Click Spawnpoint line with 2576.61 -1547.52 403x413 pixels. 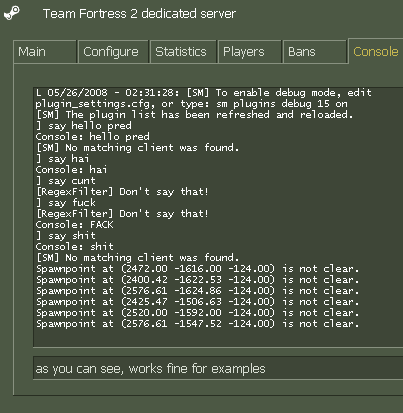point(197,324)
